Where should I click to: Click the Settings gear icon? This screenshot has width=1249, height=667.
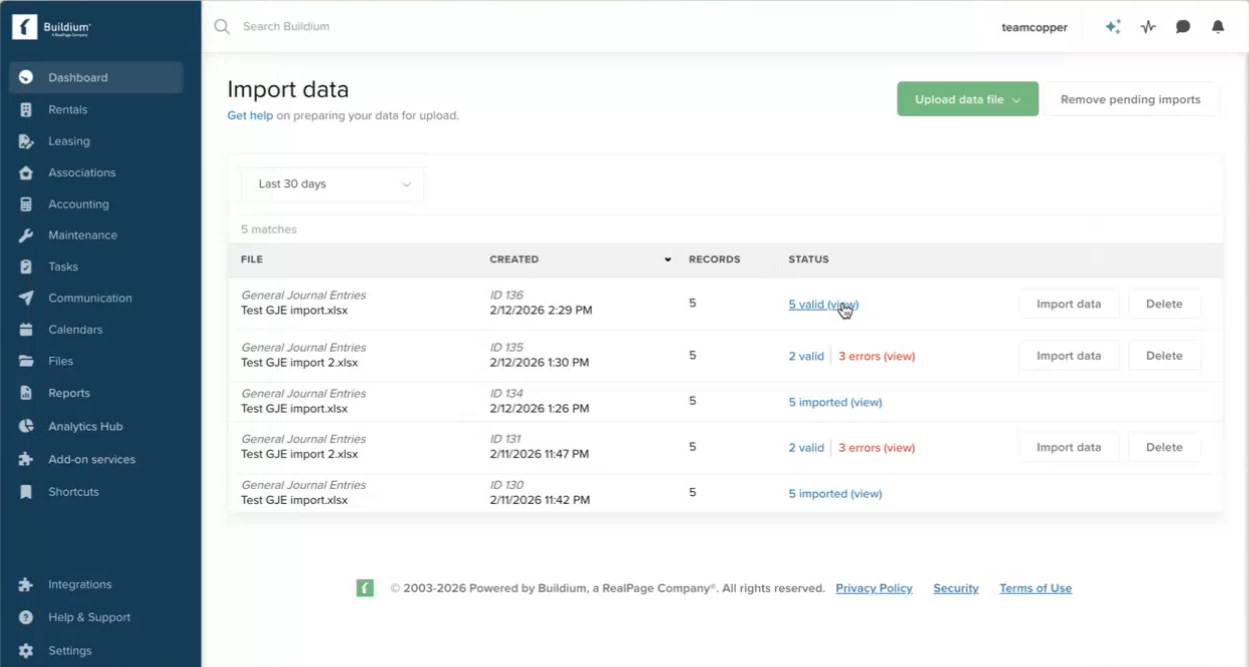[26, 650]
